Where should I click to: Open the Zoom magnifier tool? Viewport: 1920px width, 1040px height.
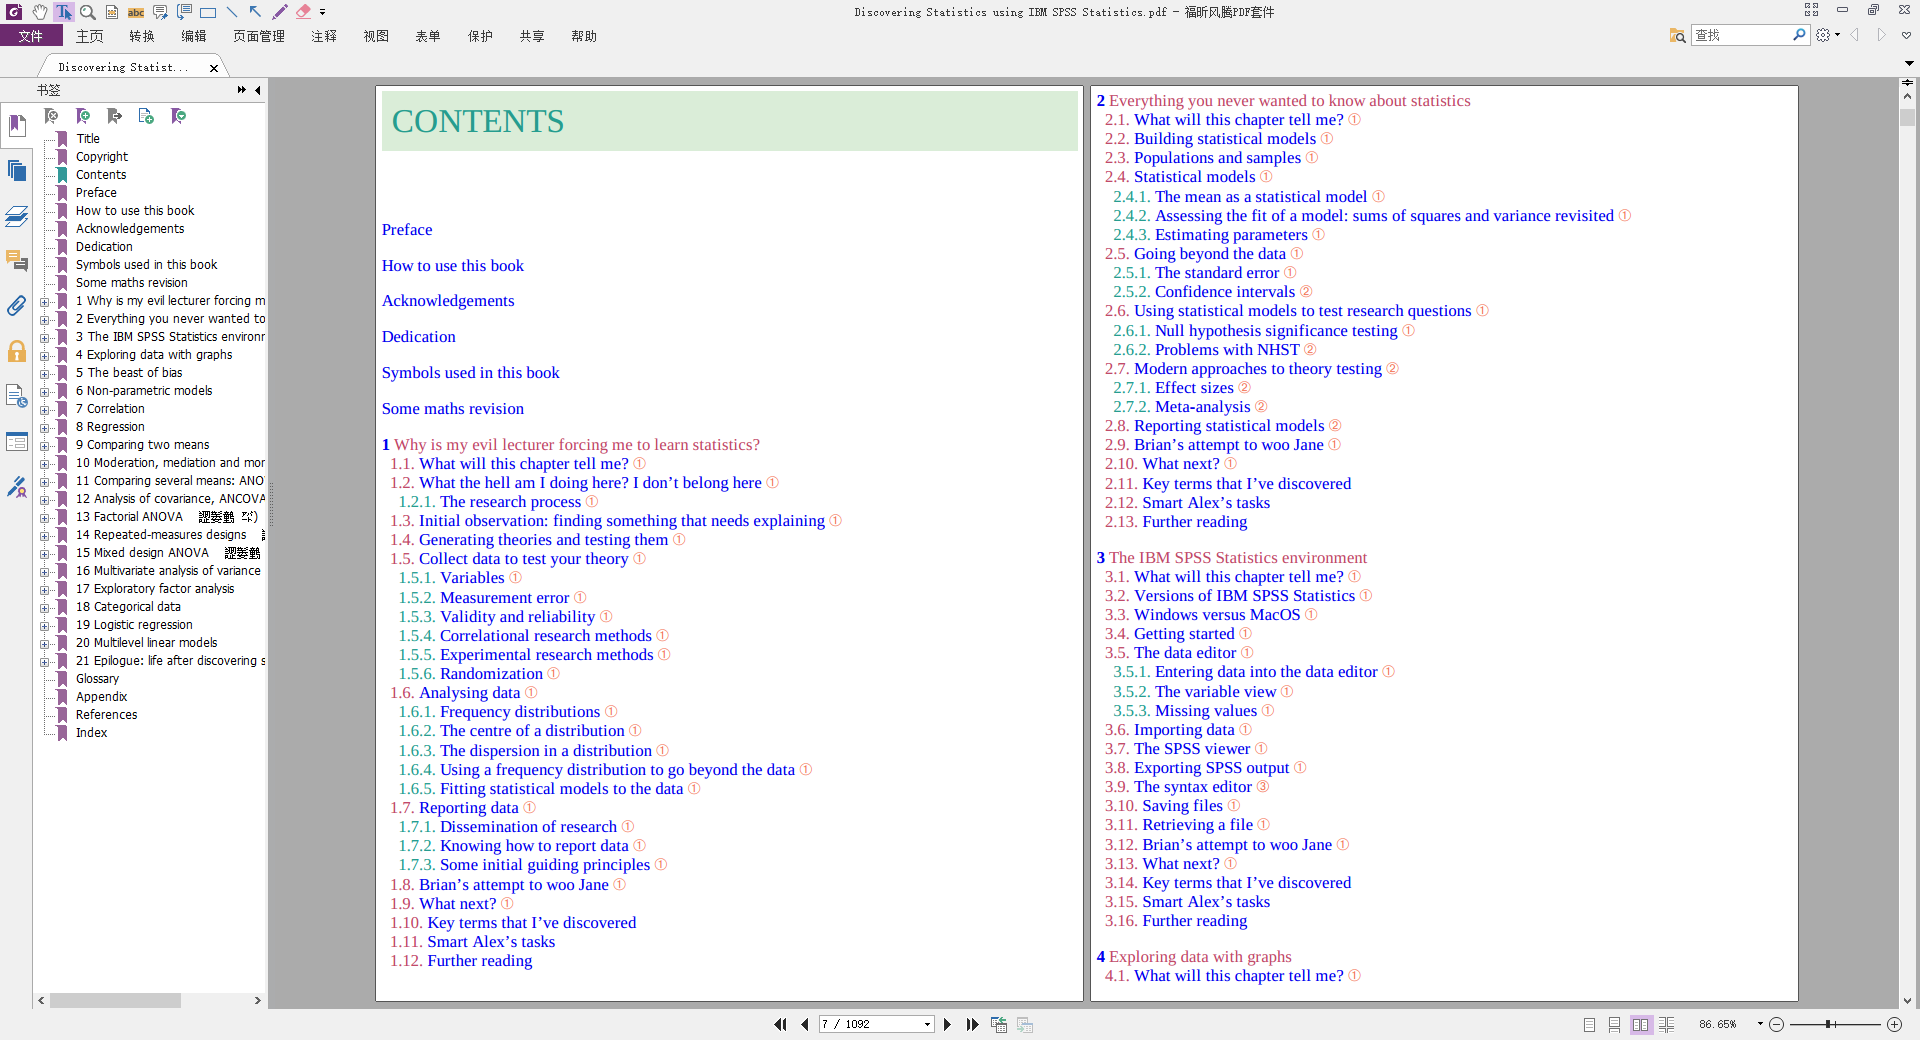(88, 12)
